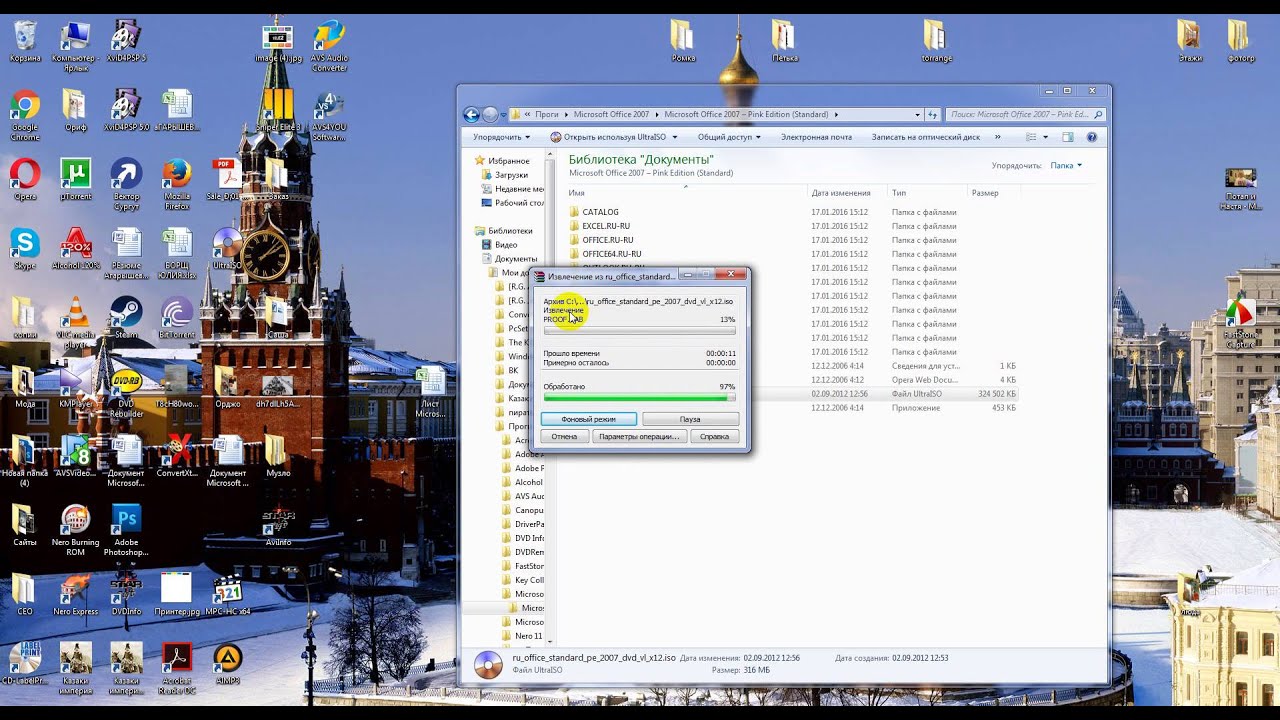Open 'Общий доступ' sharing dropdown

coord(729,137)
